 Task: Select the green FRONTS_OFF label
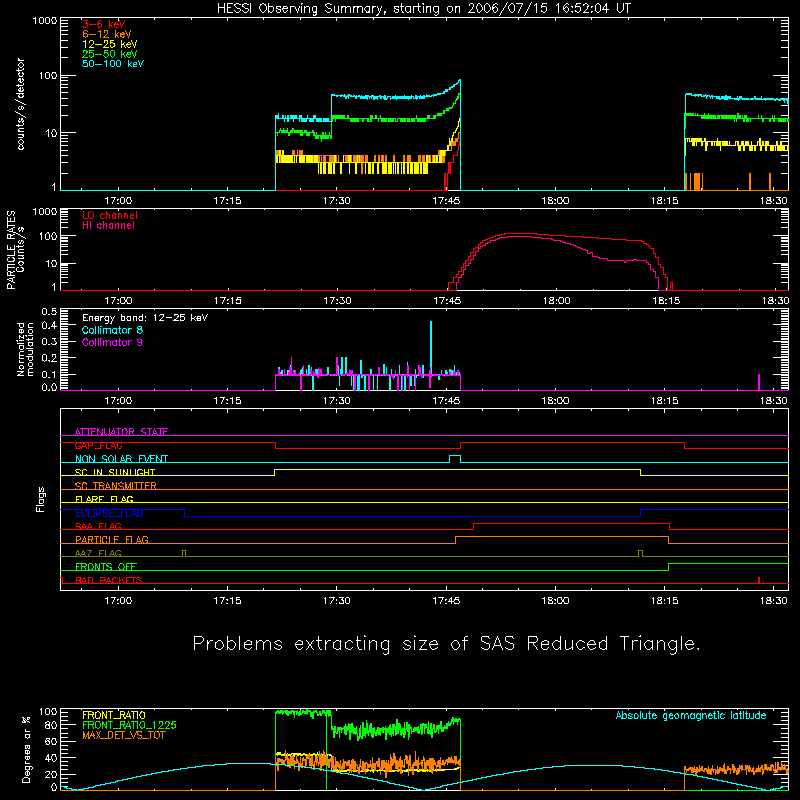(x=106, y=566)
